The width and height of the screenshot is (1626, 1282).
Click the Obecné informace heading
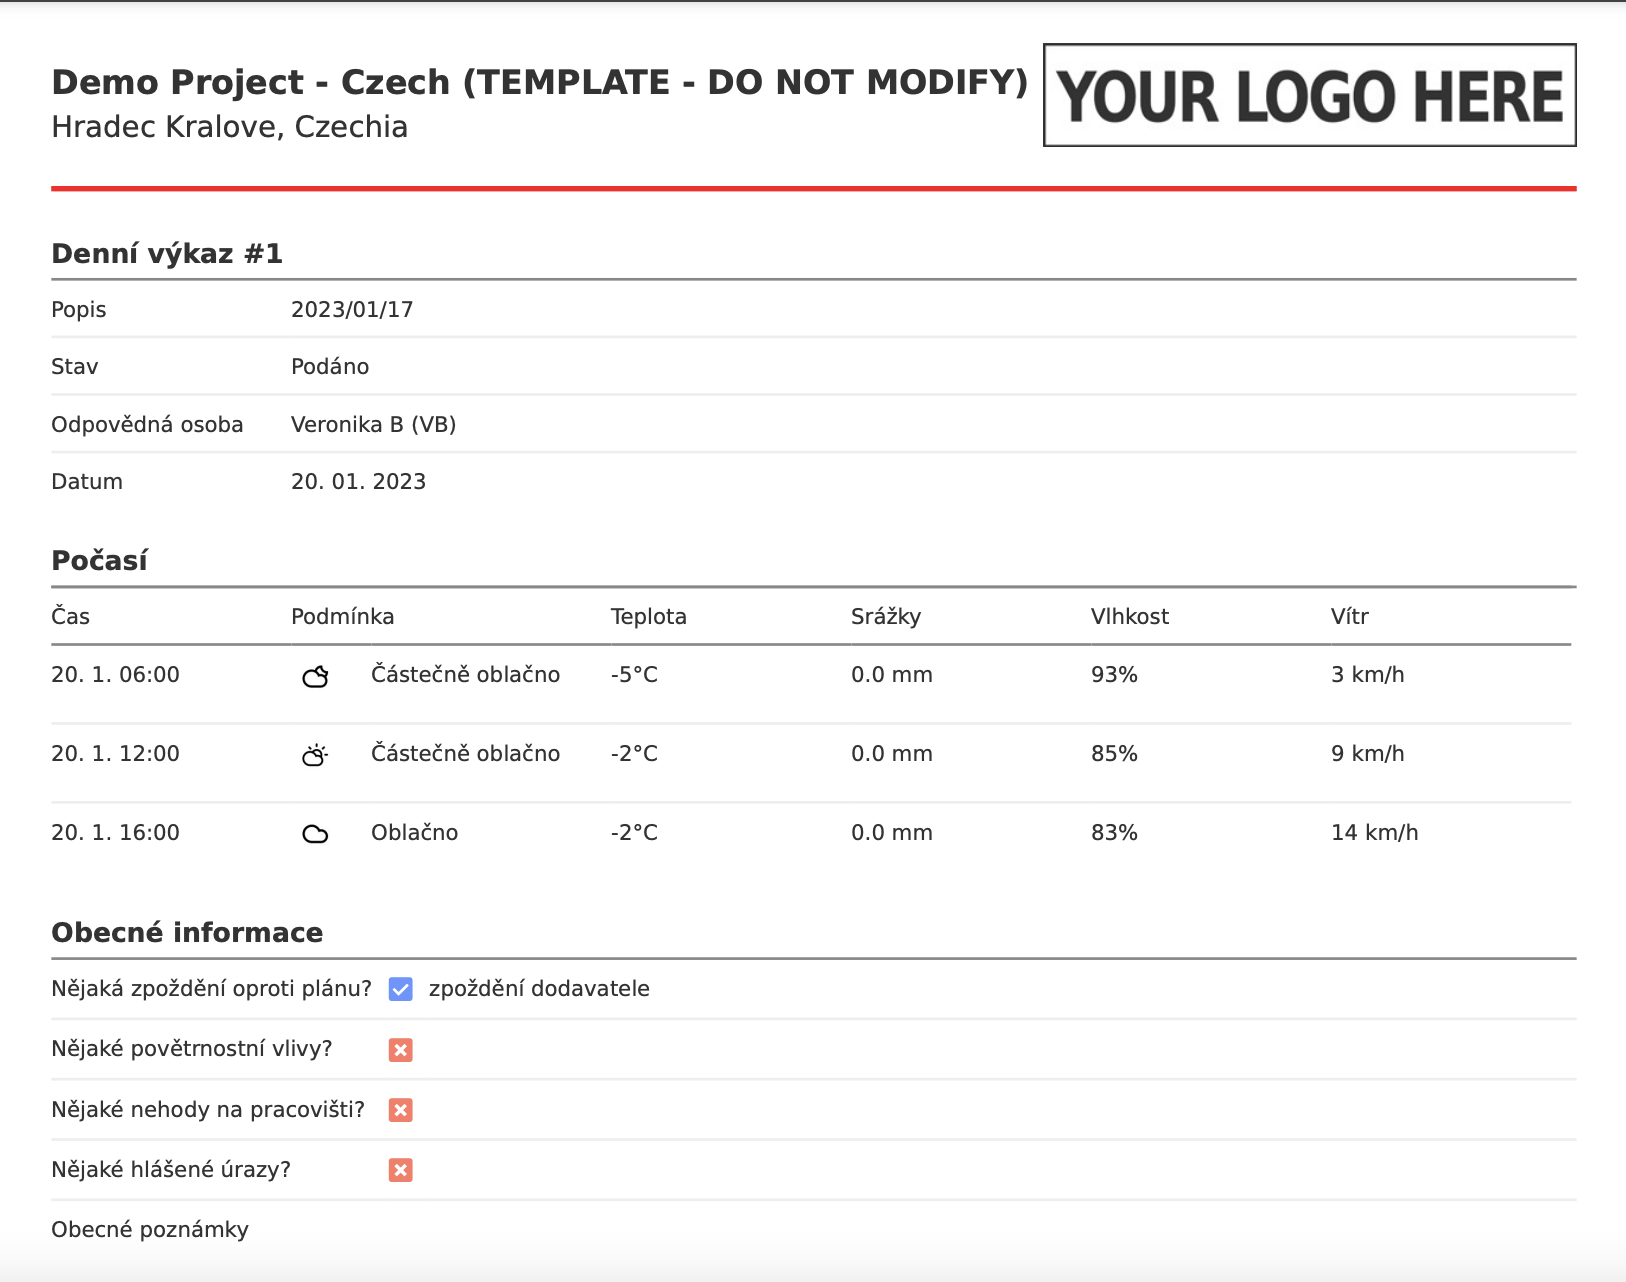(187, 932)
